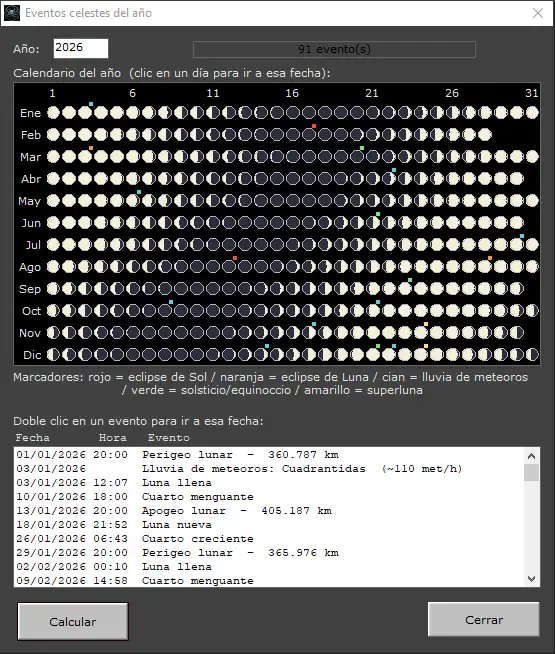Click the Calcular button

coord(73,621)
